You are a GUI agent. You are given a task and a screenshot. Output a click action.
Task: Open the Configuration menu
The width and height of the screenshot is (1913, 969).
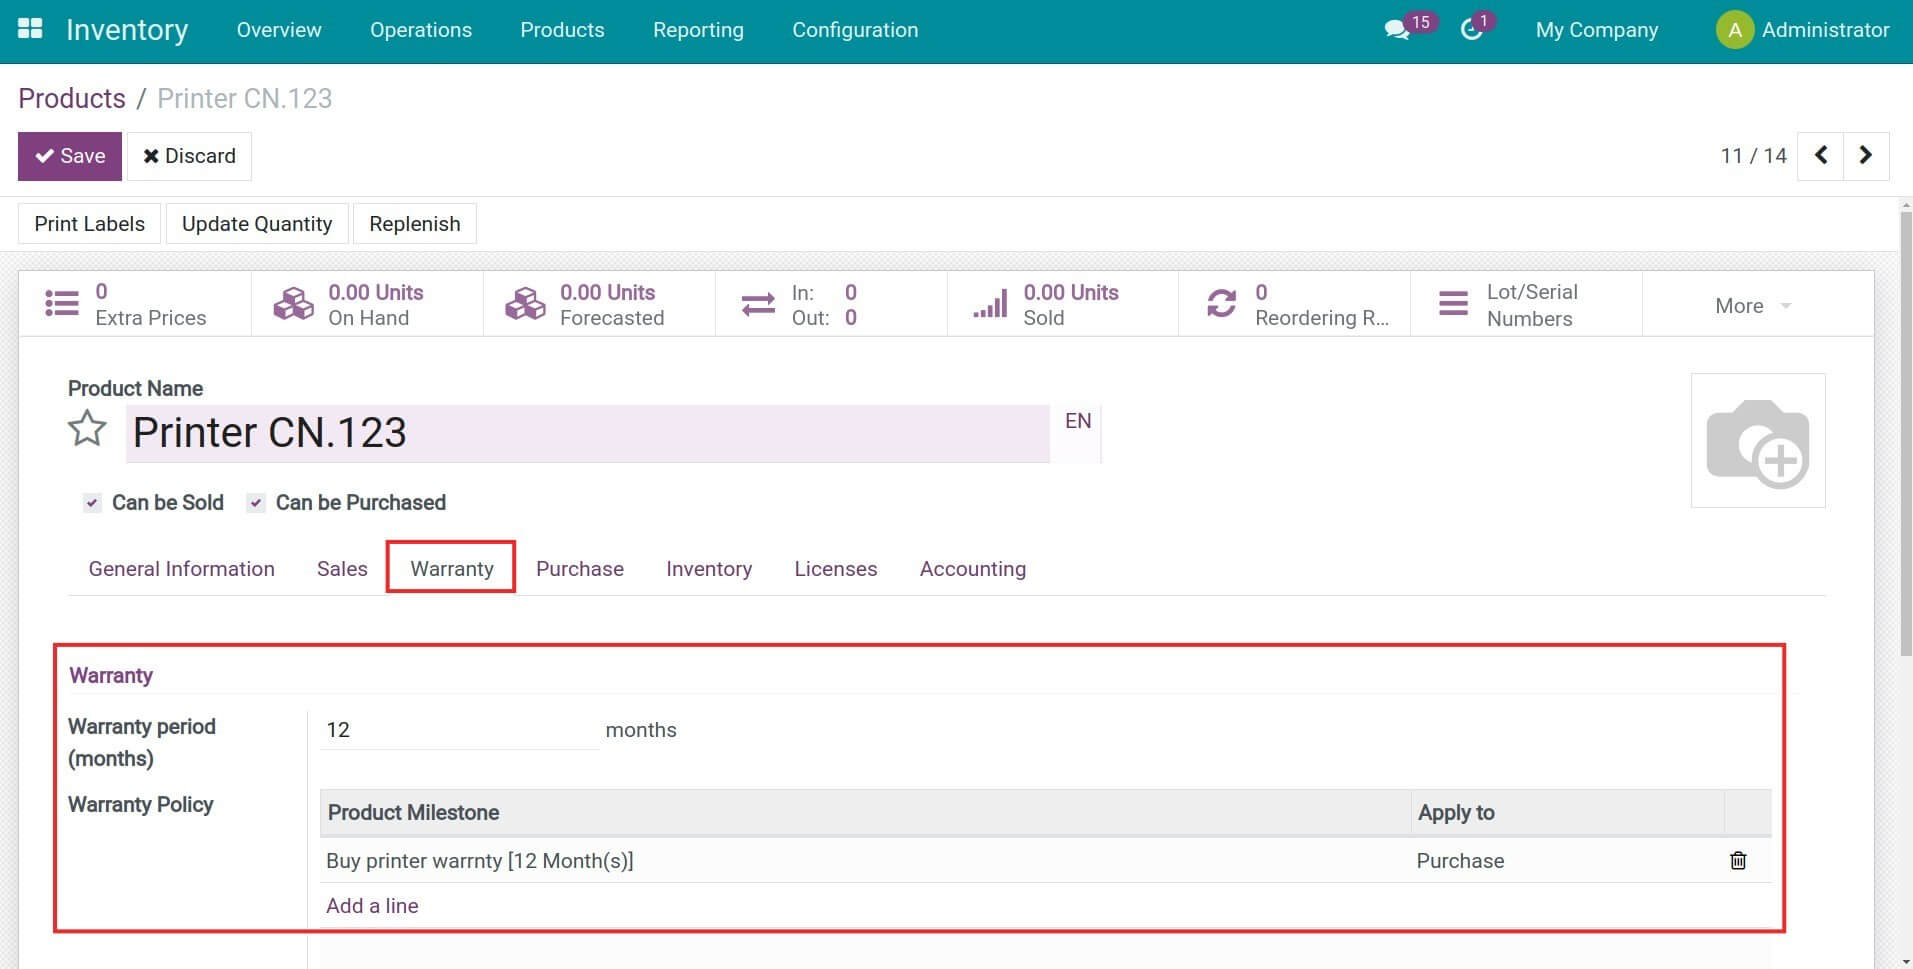click(855, 30)
